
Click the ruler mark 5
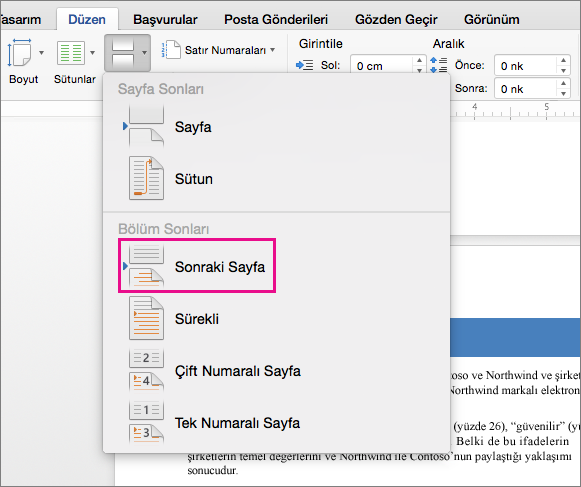[547, 107]
